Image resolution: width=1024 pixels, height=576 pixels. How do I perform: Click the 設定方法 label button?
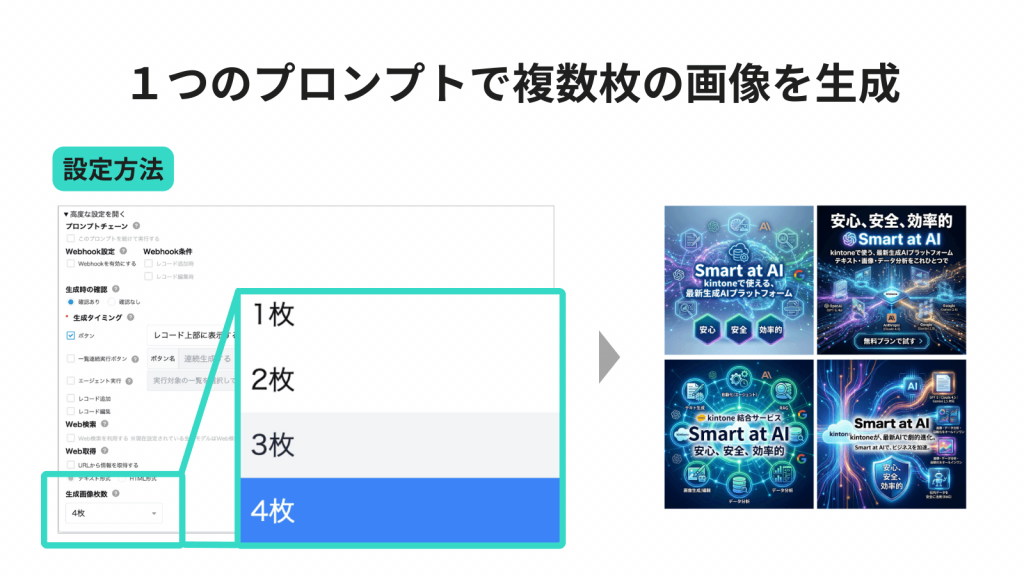[x=113, y=169]
